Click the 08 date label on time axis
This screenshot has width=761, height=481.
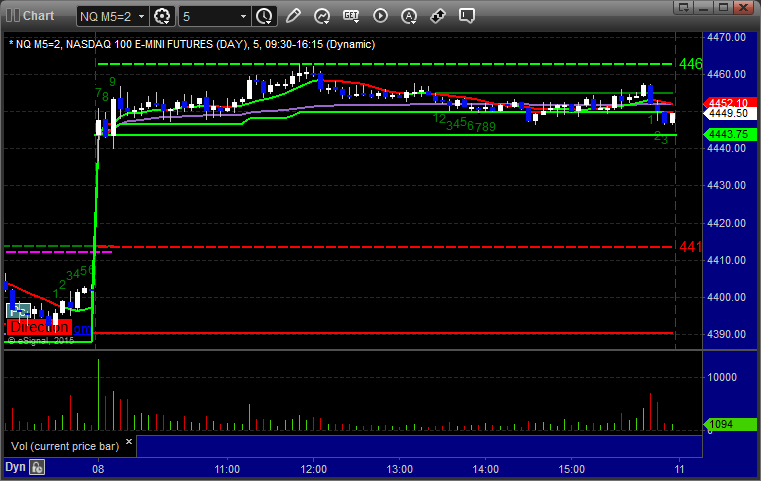coord(99,469)
